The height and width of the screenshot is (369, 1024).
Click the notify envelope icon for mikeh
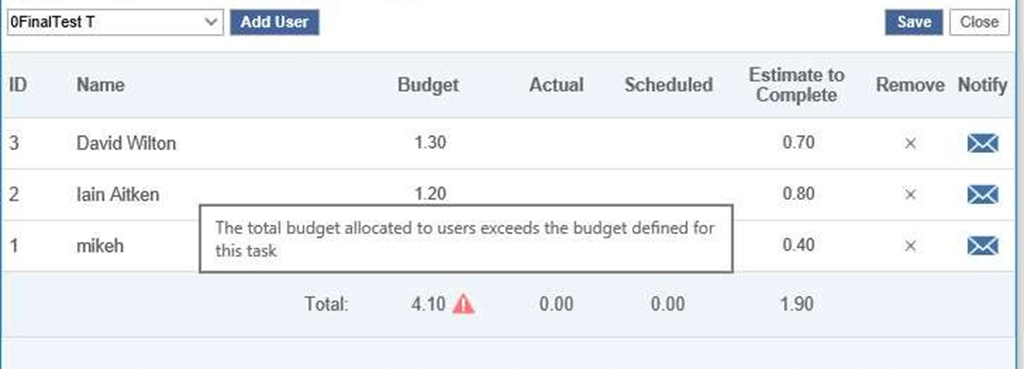(x=982, y=246)
